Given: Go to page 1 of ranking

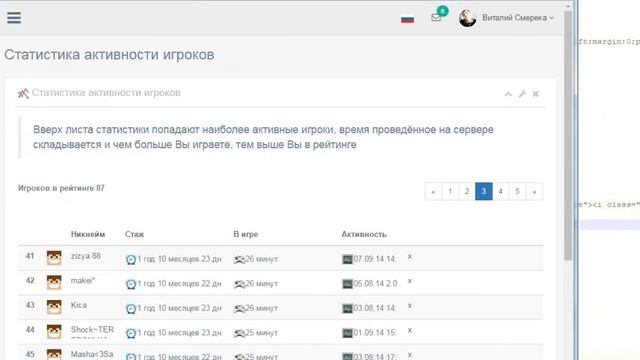Looking at the screenshot, I should pos(450,191).
